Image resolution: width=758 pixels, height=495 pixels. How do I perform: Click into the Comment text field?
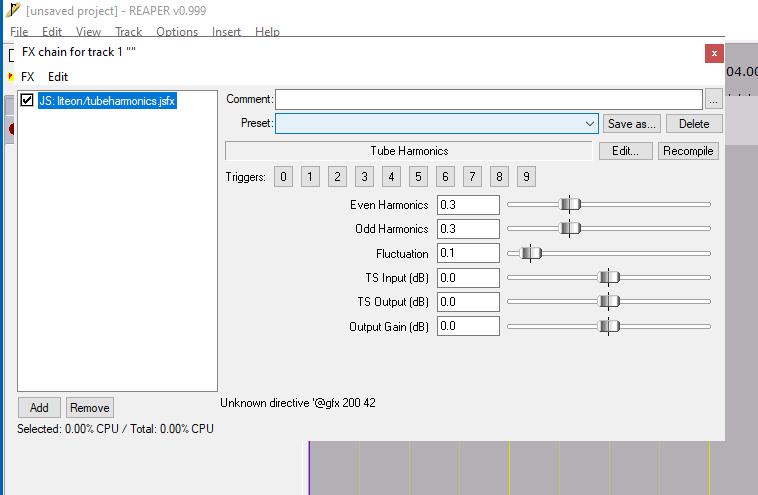[x=488, y=99]
